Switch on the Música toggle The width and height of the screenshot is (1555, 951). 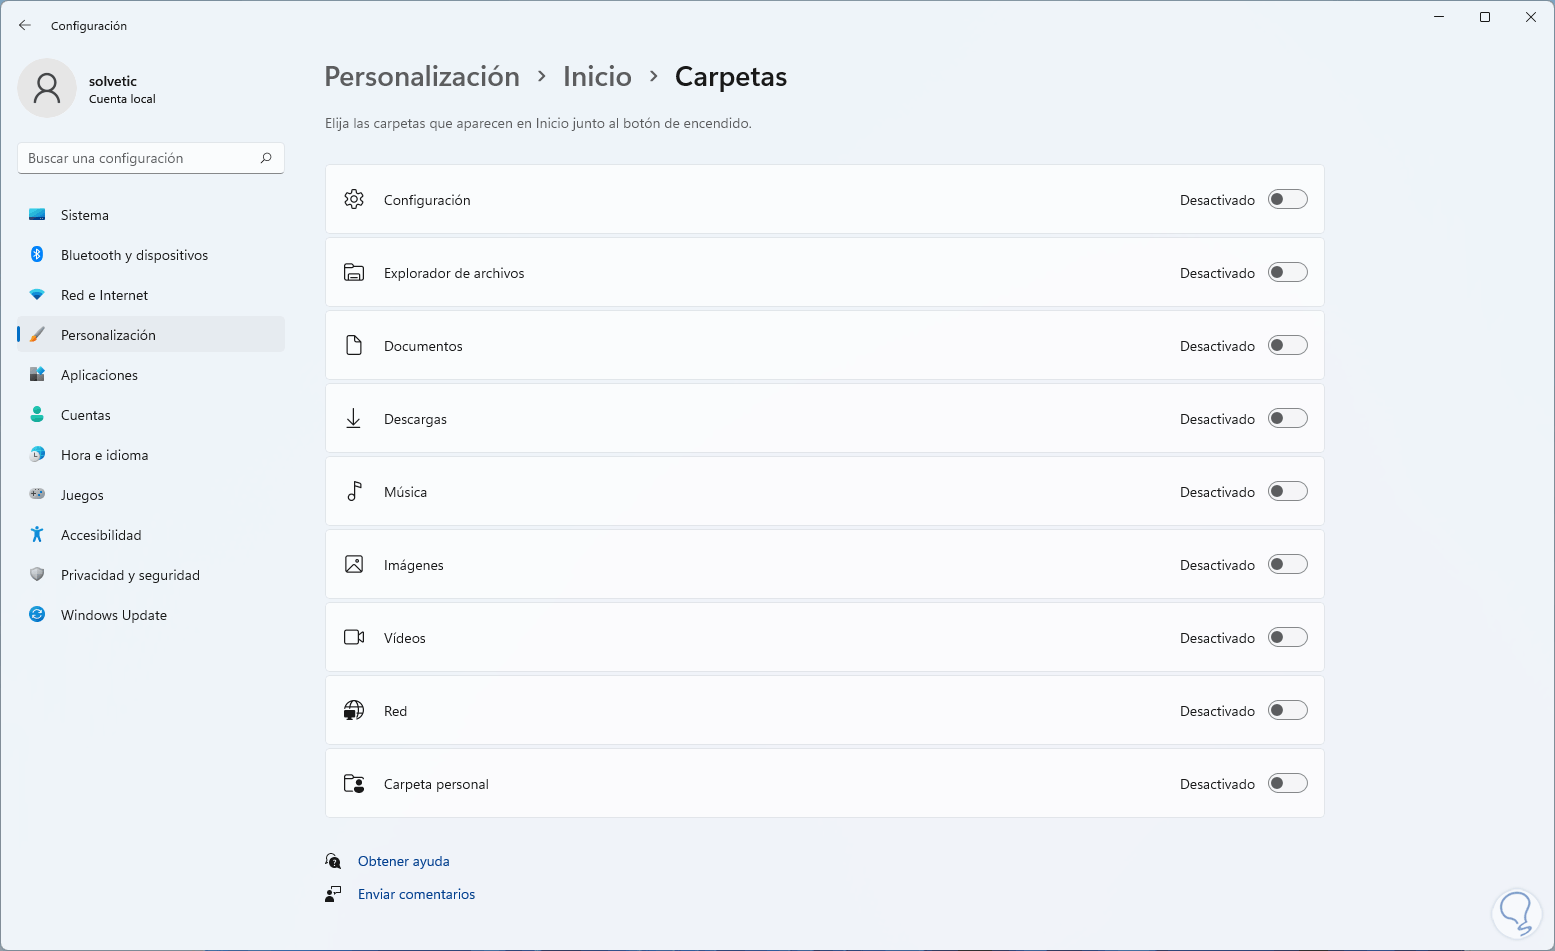[x=1287, y=492]
